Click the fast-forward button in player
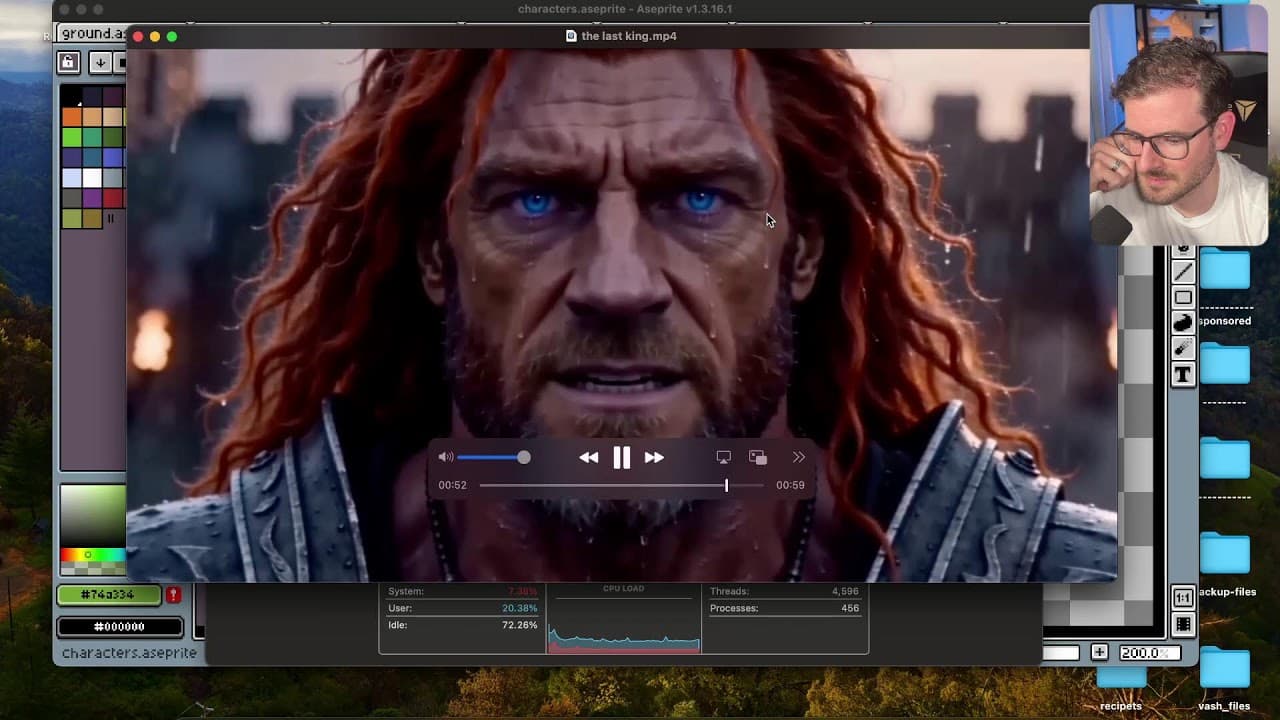This screenshot has height=720, width=1280. (x=654, y=458)
